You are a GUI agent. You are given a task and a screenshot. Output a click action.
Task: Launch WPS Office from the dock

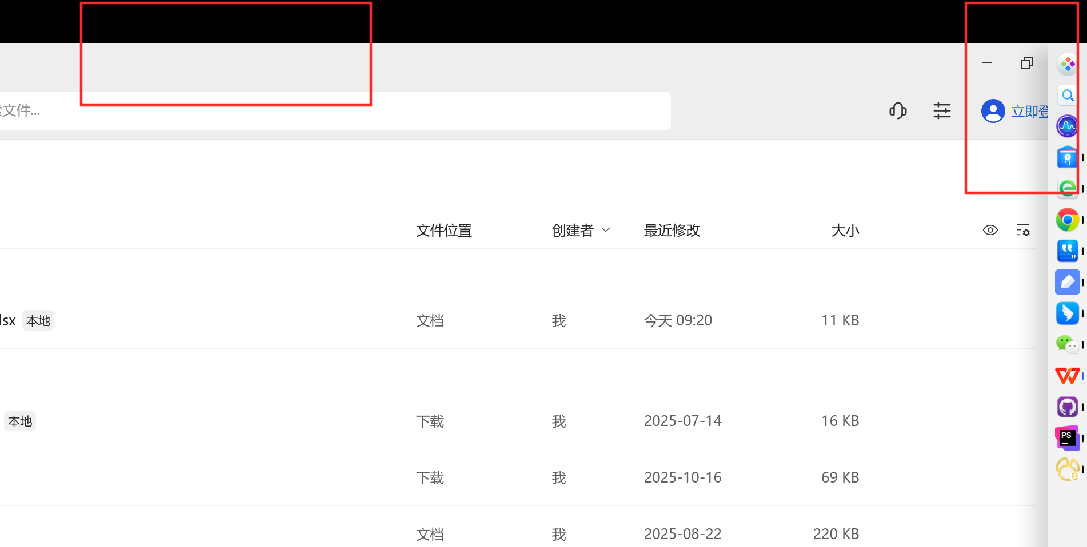1068,376
